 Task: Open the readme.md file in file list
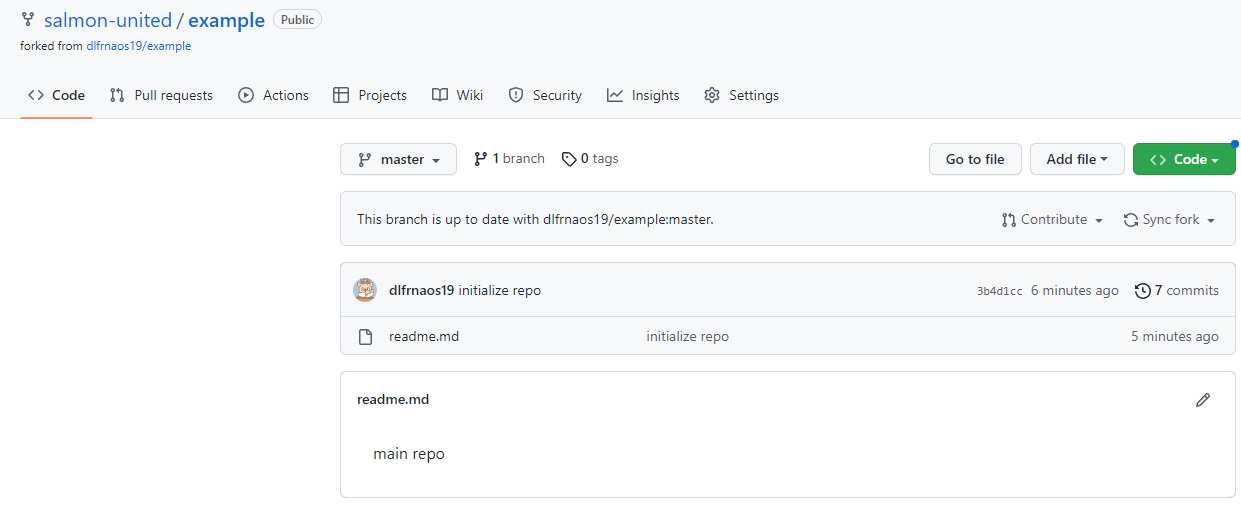pos(424,336)
